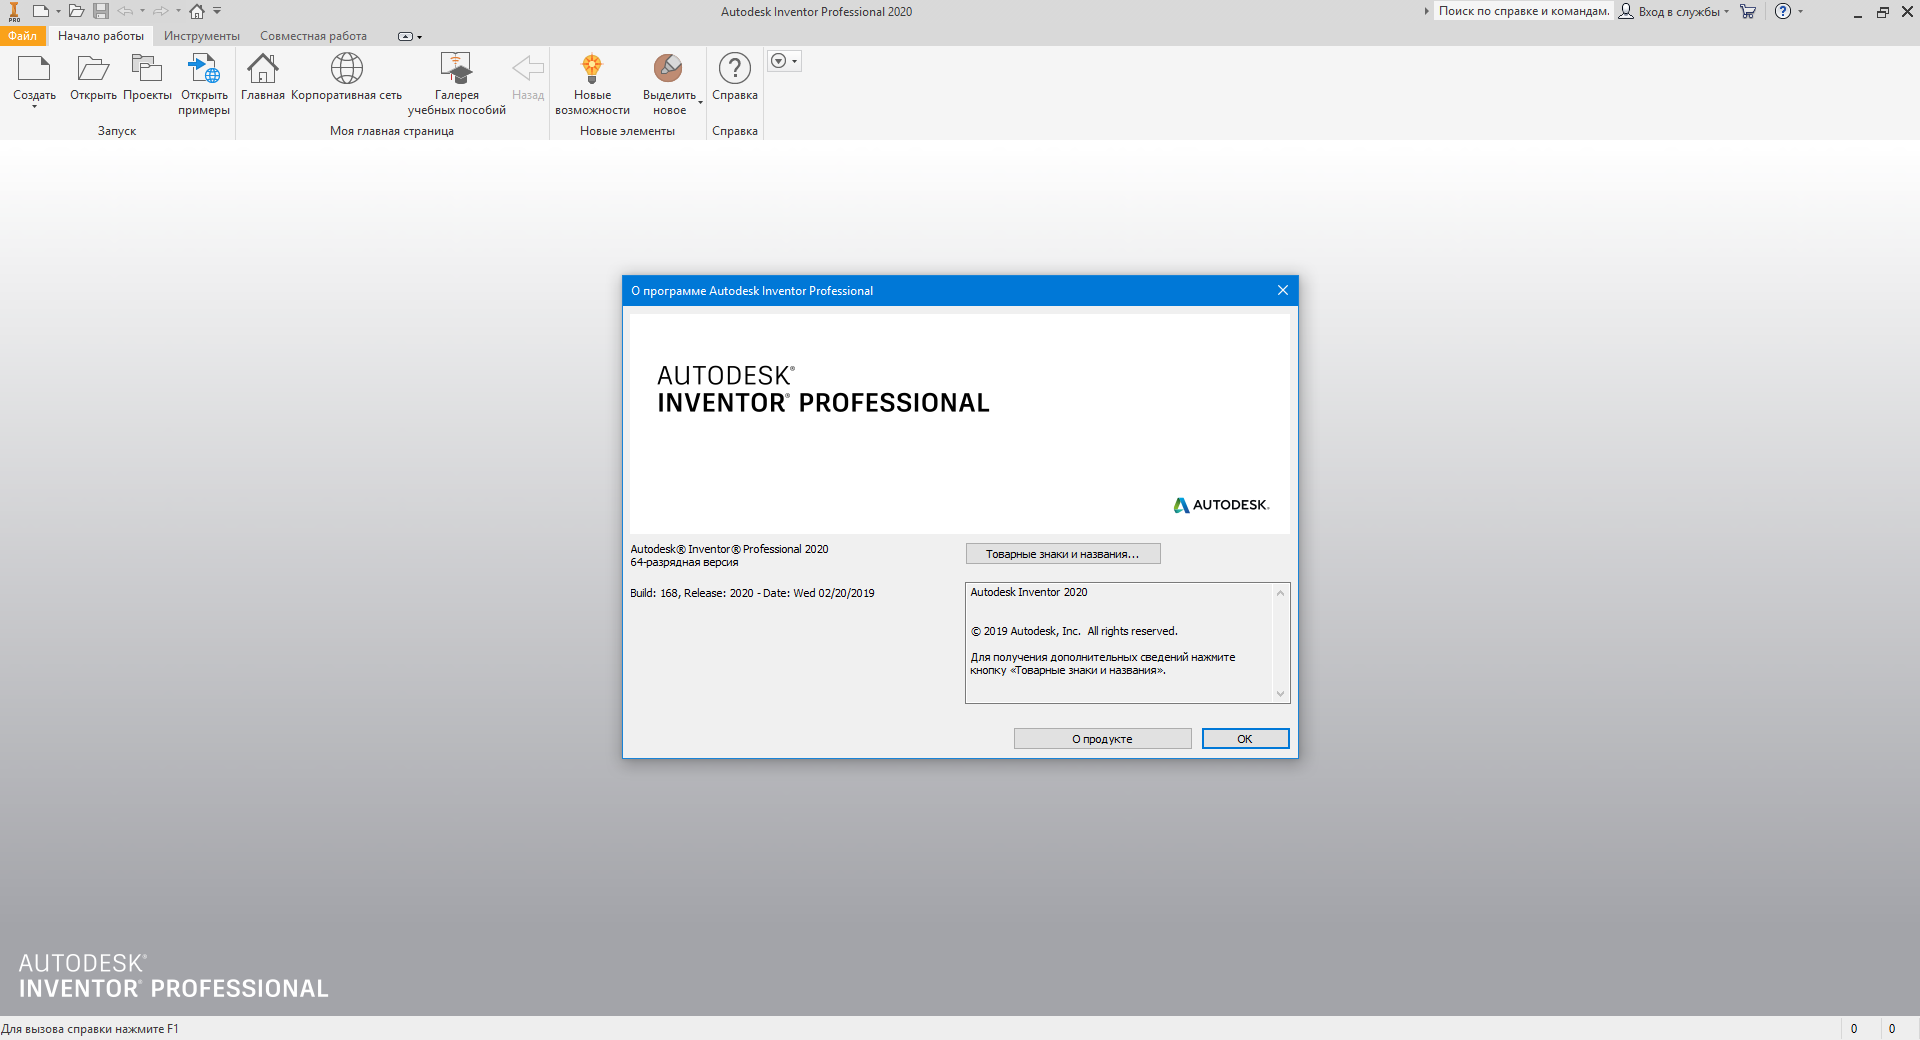Open Галерея учебных пособий icon
The width and height of the screenshot is (1920, 1040).
coord(456,70)
